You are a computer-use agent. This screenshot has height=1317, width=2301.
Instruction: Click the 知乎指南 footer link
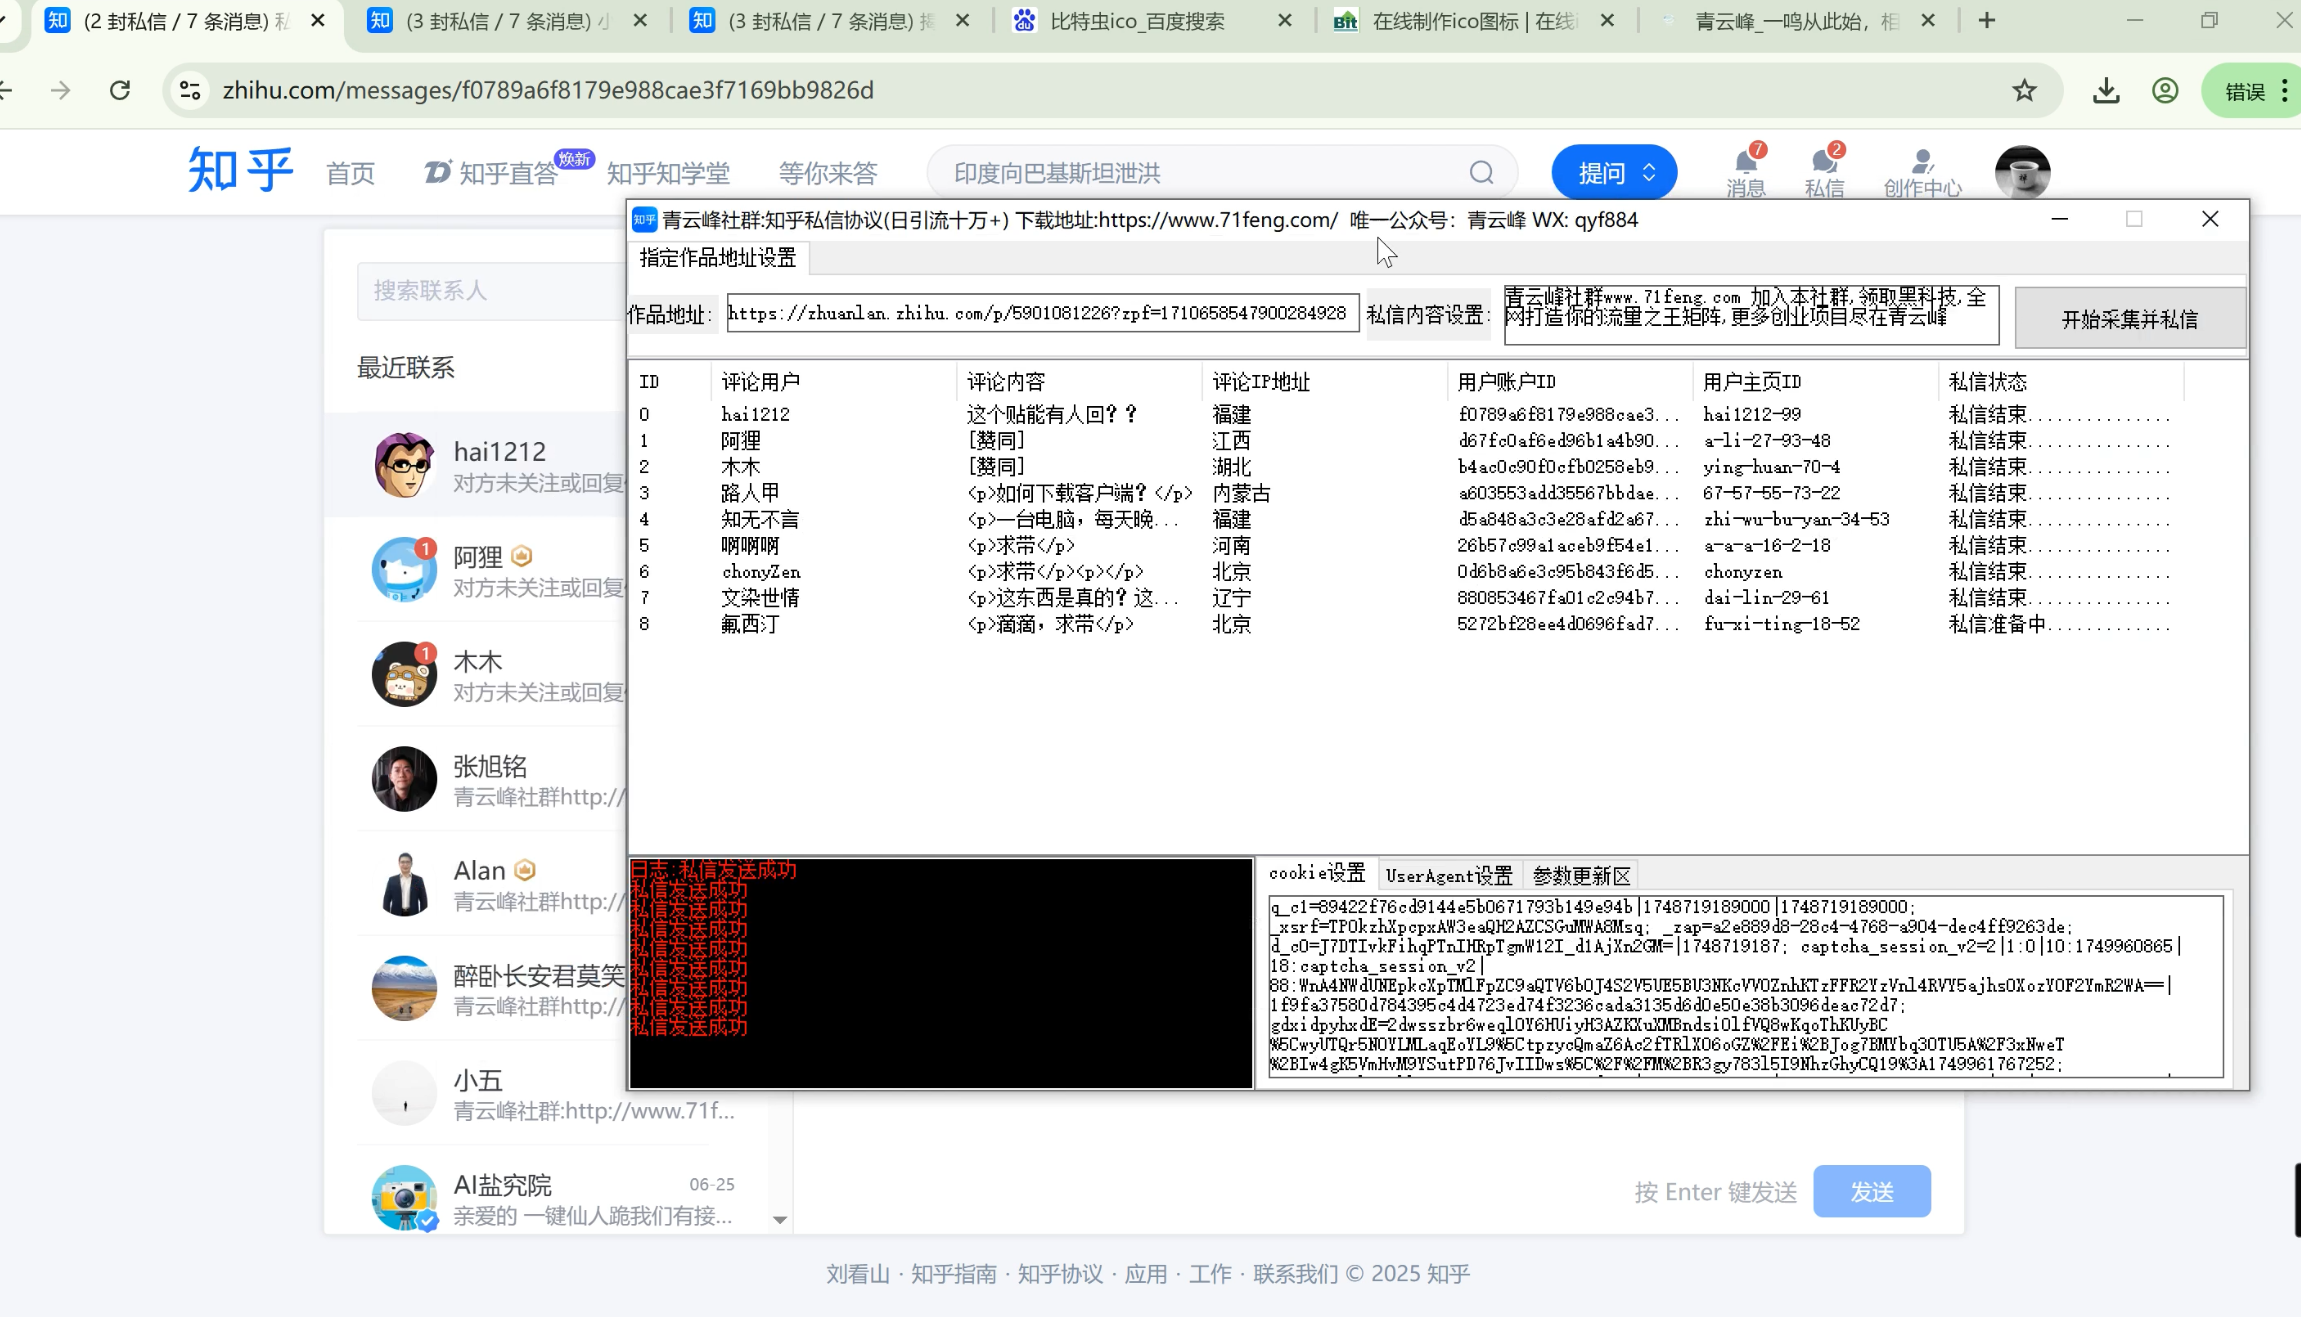pos(953,1274)
